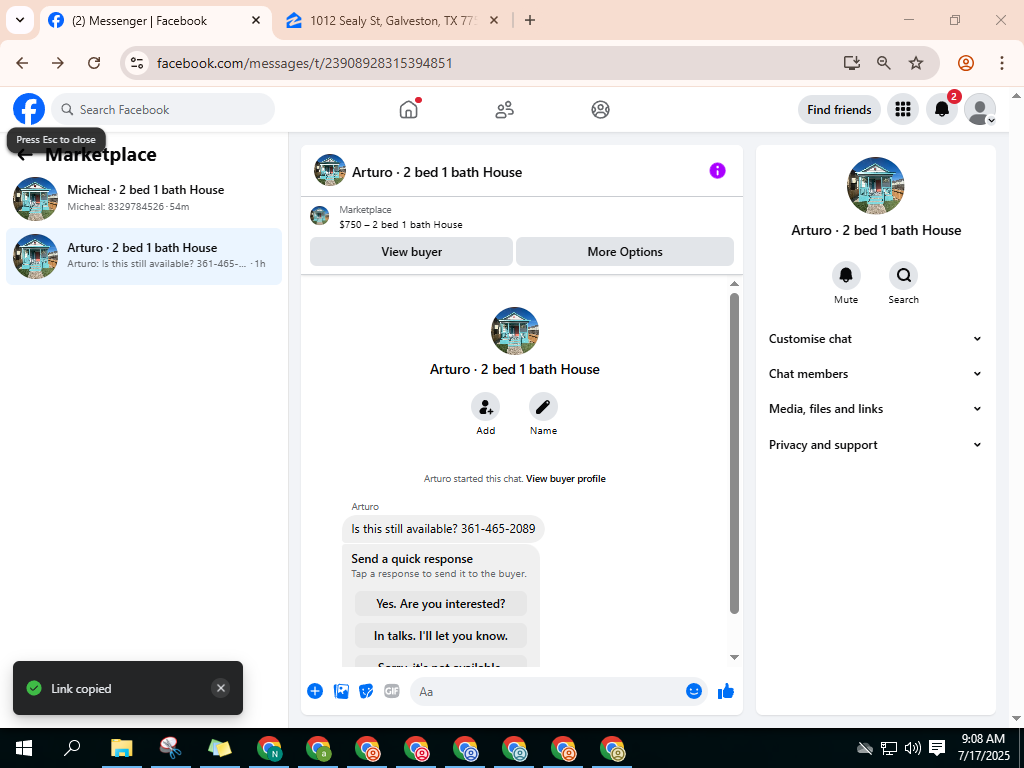
Task: Open Windows Start menu
Action: (x=24, y=748)
